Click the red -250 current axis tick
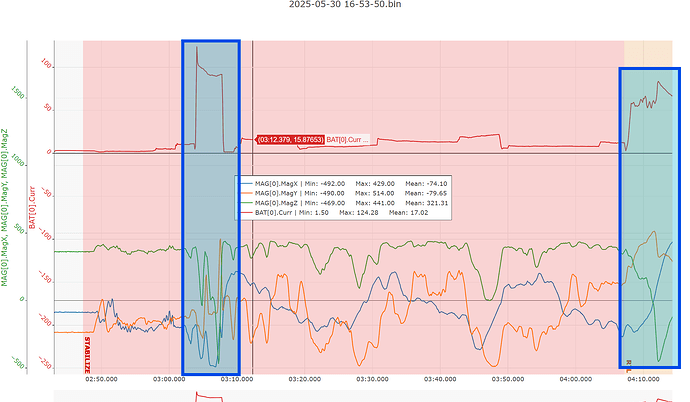Image resolution: width=690 pixels, height=402 pixels. point(45,363)
